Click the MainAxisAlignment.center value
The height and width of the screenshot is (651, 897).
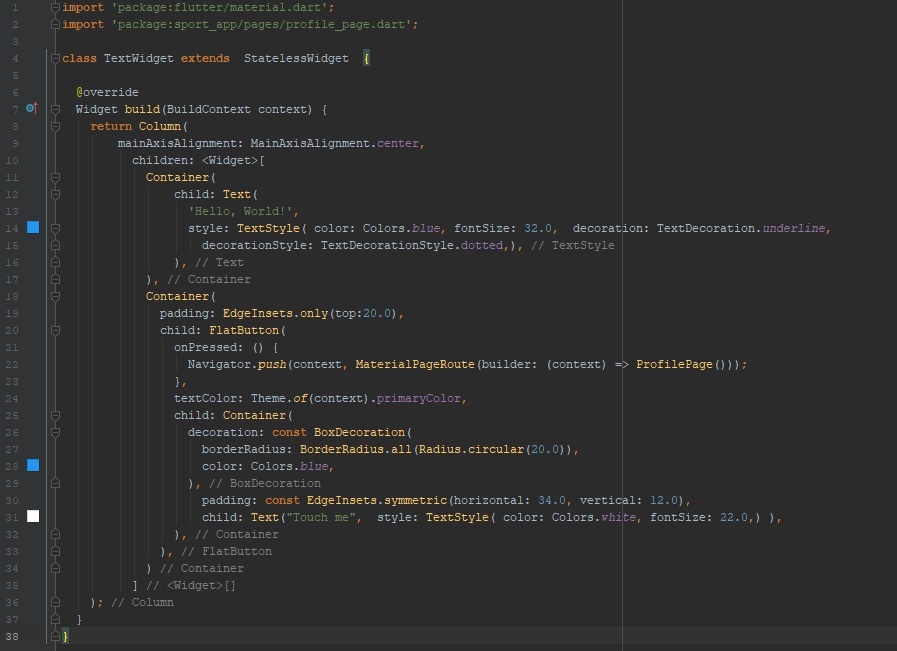point(335,143)
